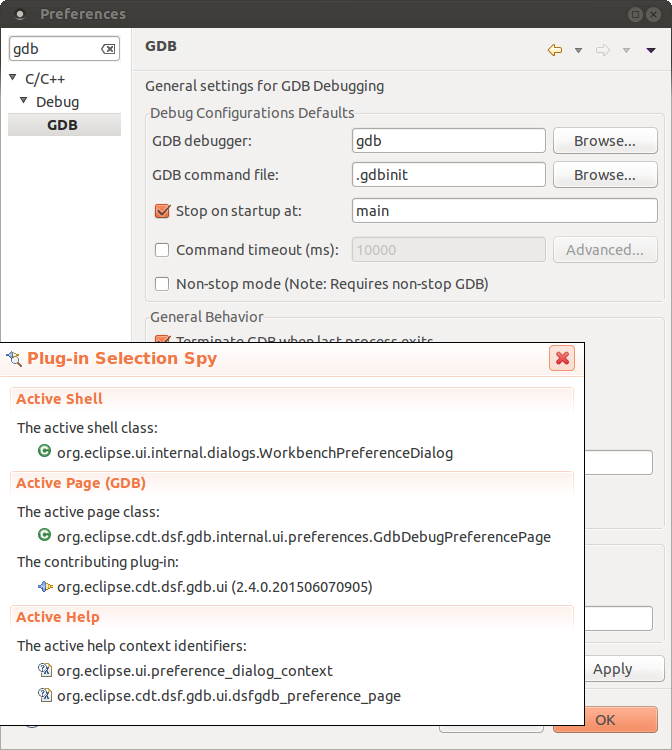Collapse the C/C++ tree node

[13, 78]
